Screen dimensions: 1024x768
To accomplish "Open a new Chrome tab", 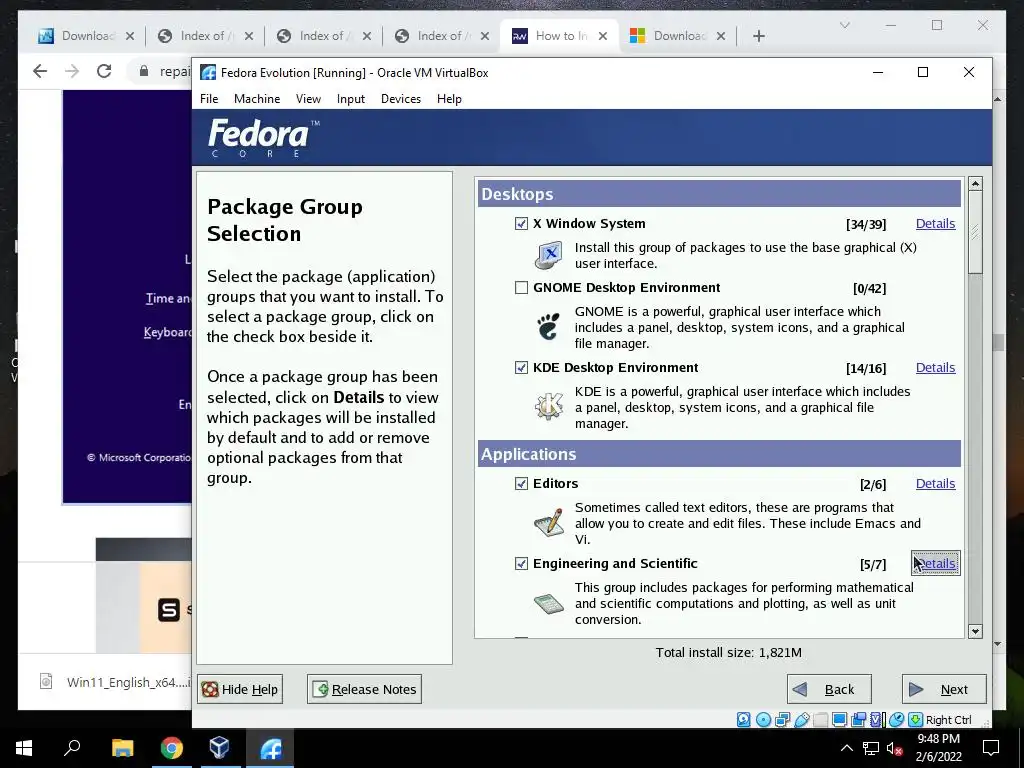I will tap(758, 36).
